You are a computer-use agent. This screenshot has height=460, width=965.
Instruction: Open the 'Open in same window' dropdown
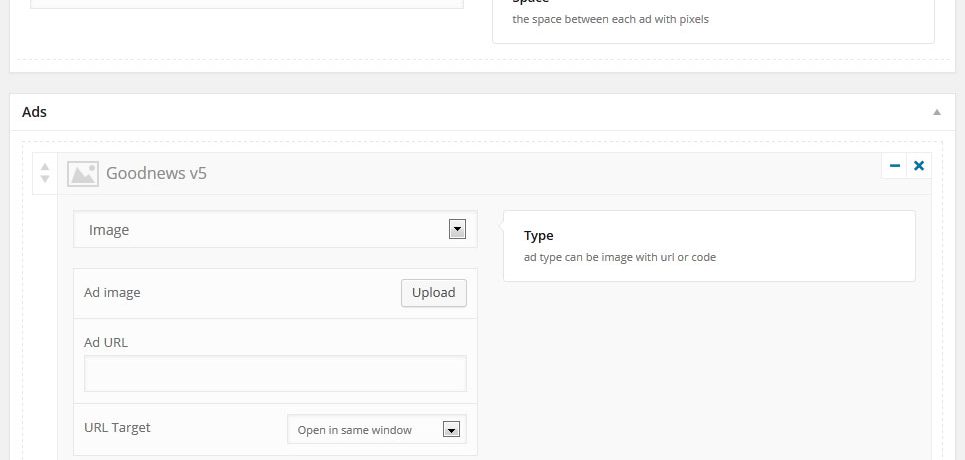click(377, 429)
